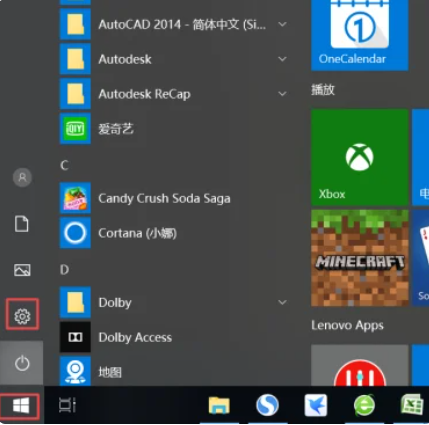Click the Windows Start button

[21, 406]
